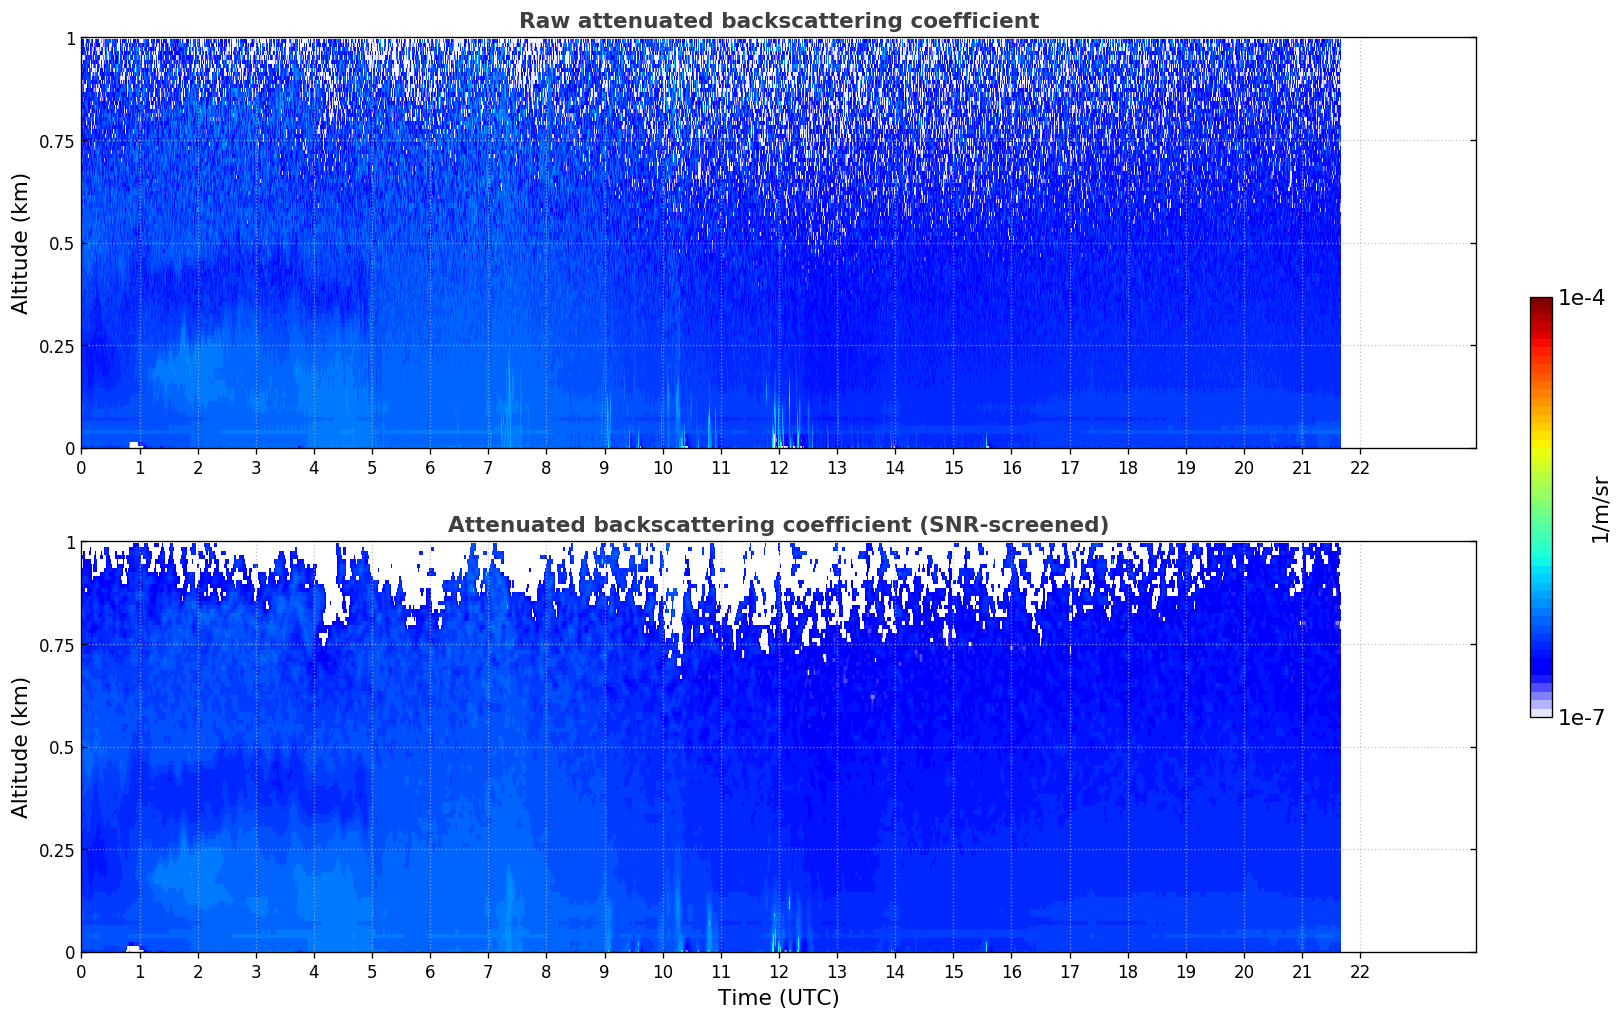Click the title 'Attenuated backscattering coefficient (SNR-screened)'
Image resolution: width=1621 pixels, height=1020 pixels.
point(778,525)
